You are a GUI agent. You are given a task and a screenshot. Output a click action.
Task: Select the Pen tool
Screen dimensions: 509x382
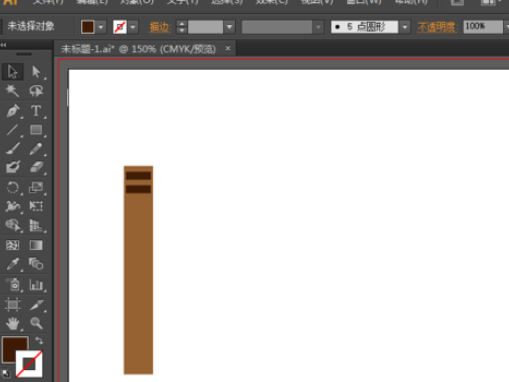pos(13,111)
